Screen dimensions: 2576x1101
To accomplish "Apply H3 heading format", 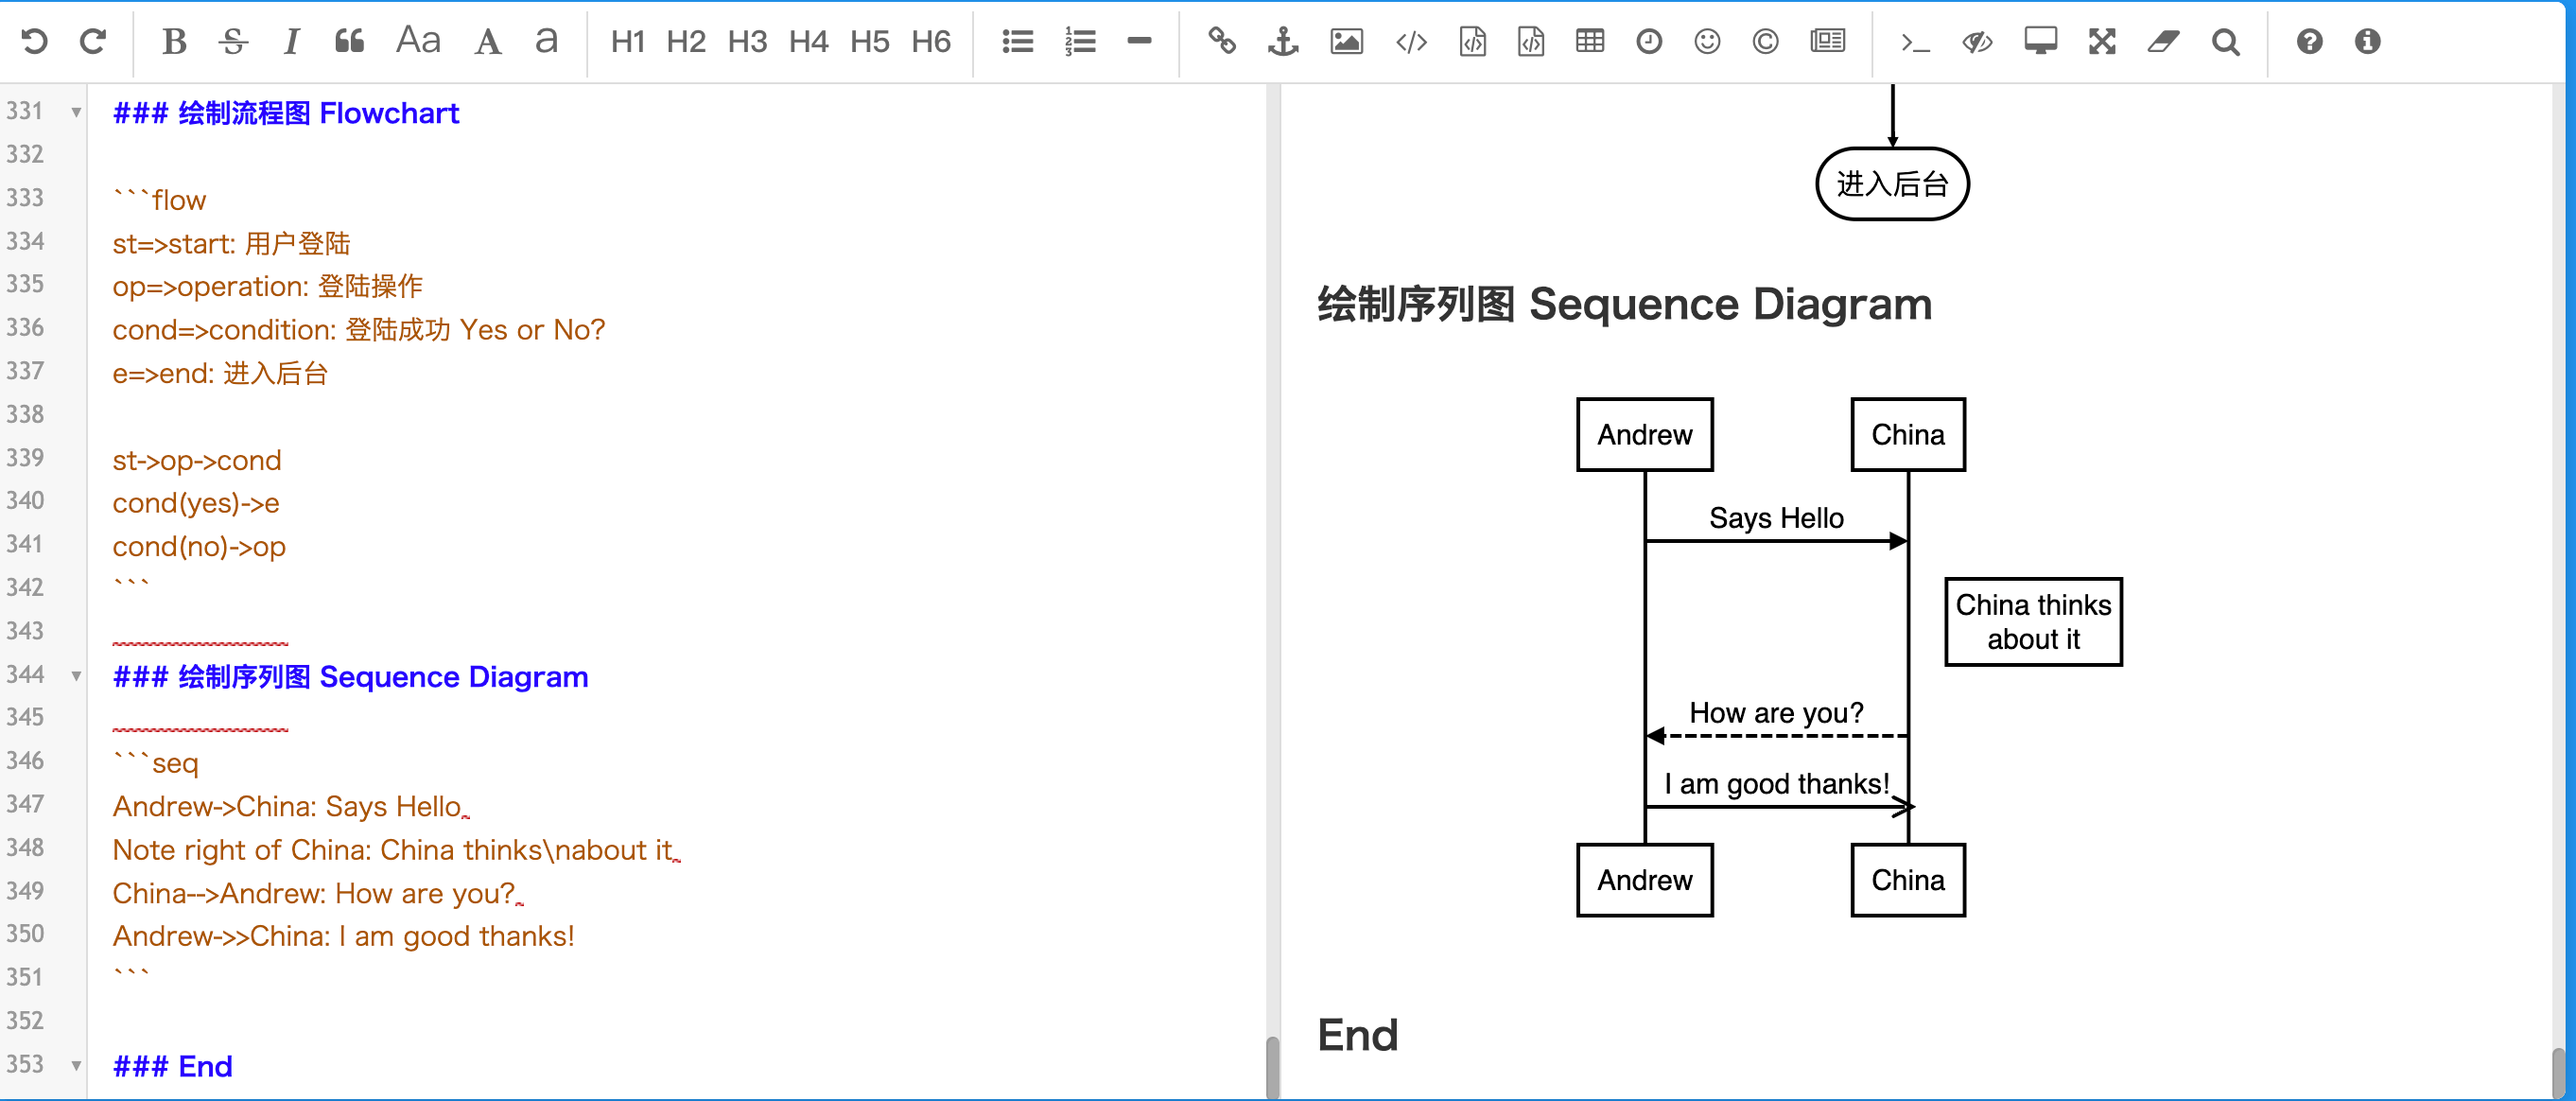I will point(747,41).
